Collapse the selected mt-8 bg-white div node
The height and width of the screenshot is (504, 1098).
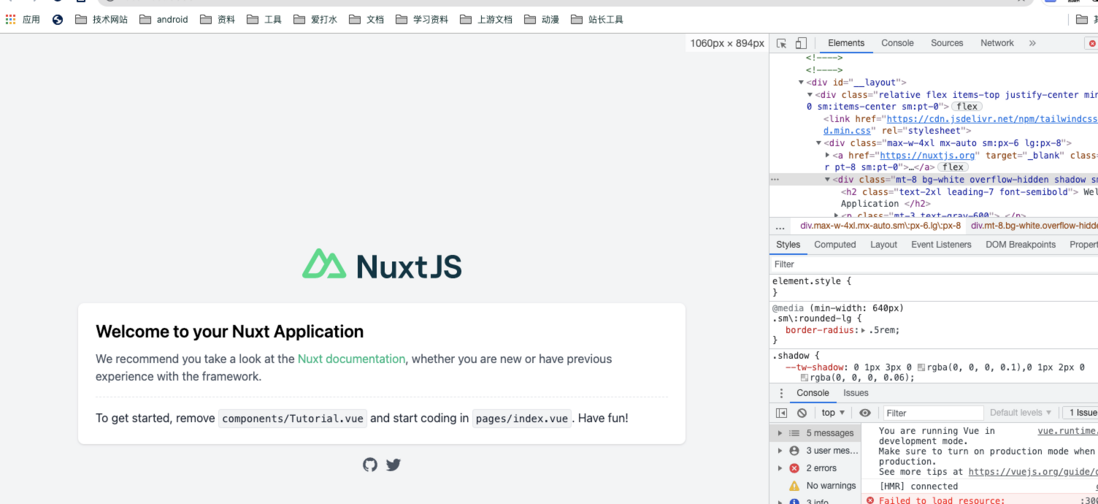[828, 179]
